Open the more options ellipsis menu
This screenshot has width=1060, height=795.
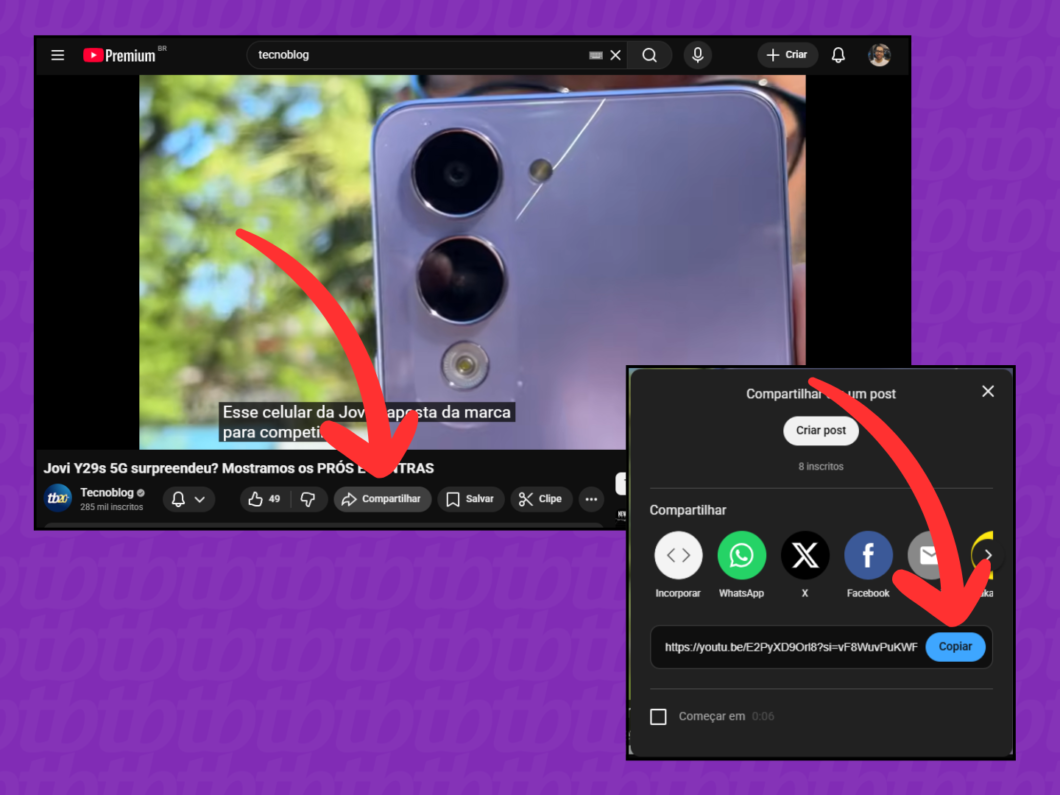(591, 499)
